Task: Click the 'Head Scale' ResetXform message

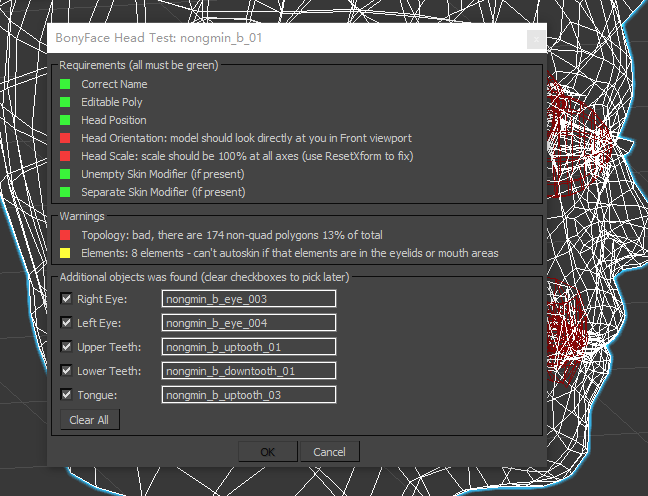Action: click(x=247, y=156)
